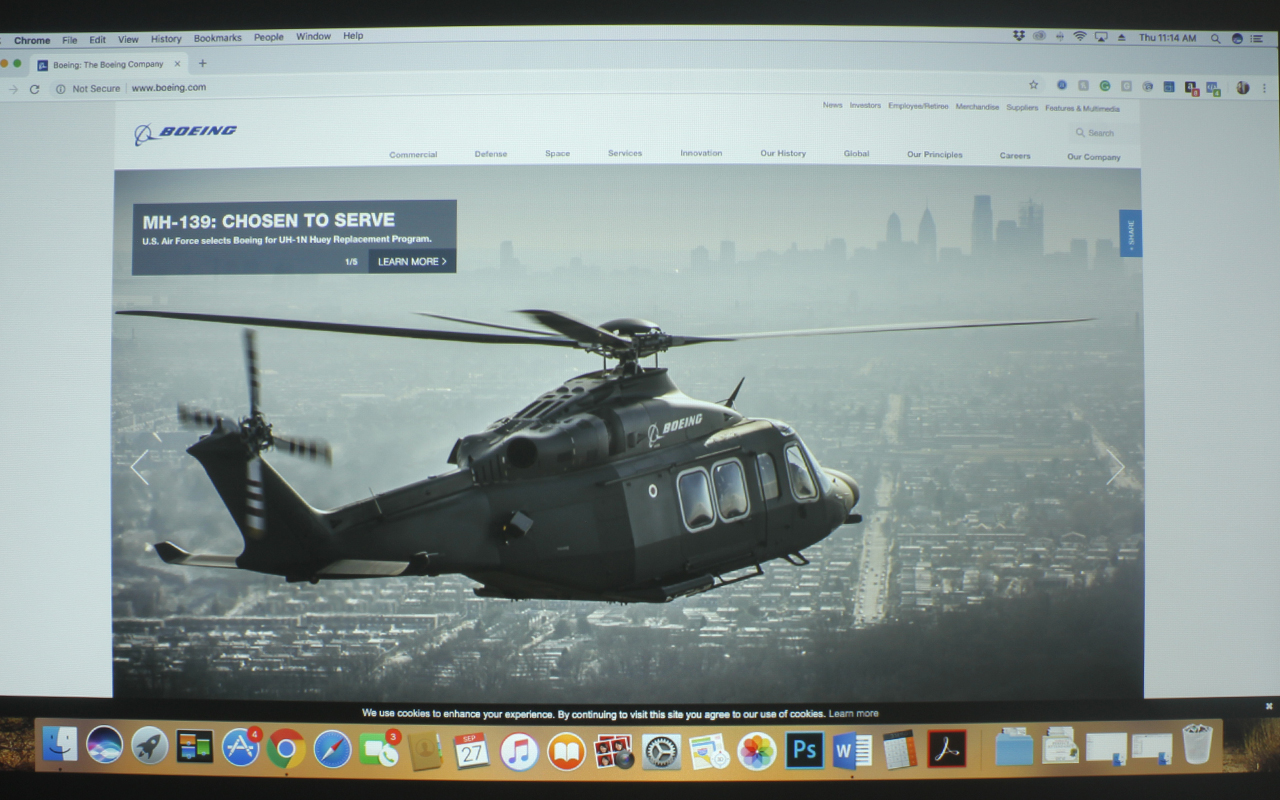Open the Wi-Fi status menu
Viewport: 1280px width, 800px height.
(x=1080, y=37)
